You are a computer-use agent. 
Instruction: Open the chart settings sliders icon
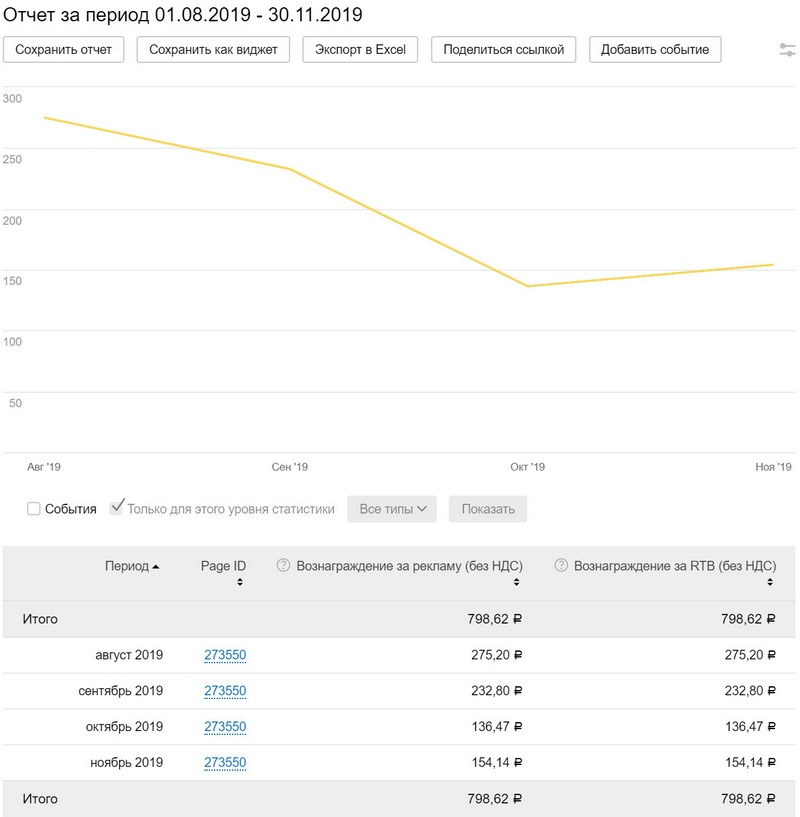pos(788,50)
